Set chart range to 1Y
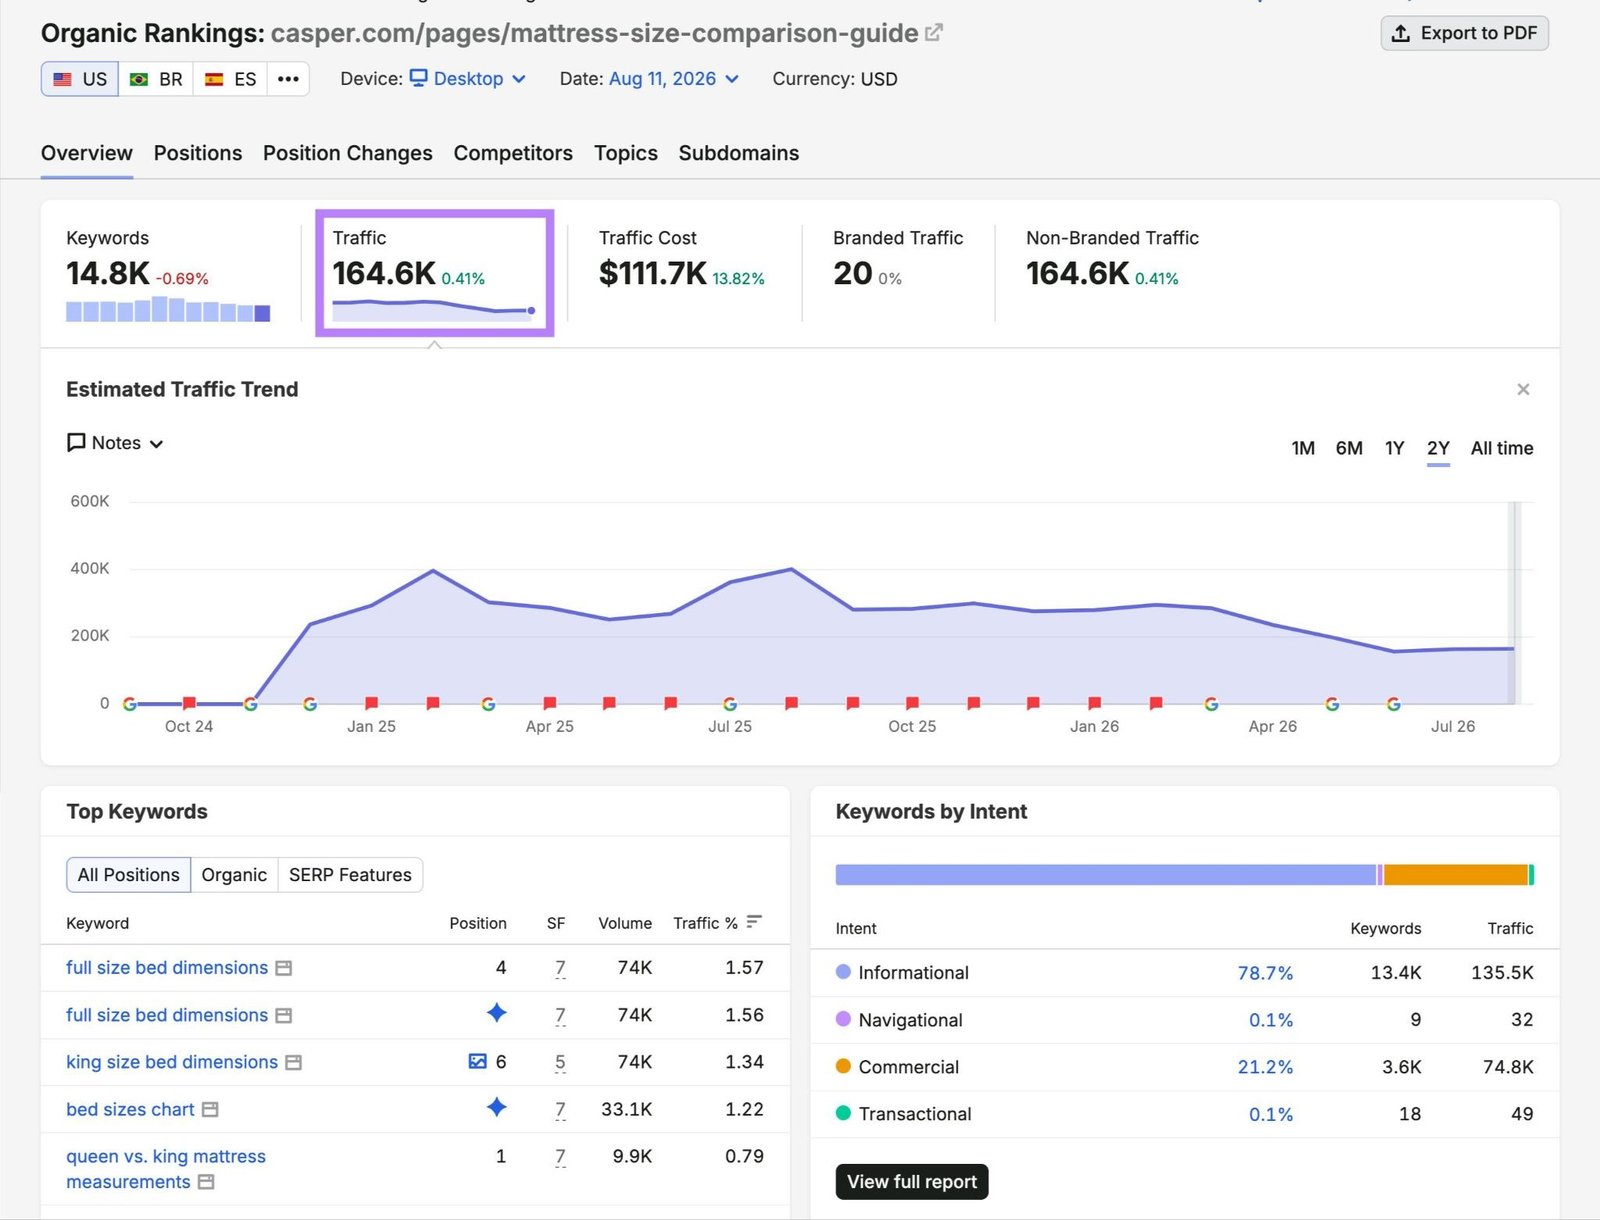 [x=1394, y=448]
